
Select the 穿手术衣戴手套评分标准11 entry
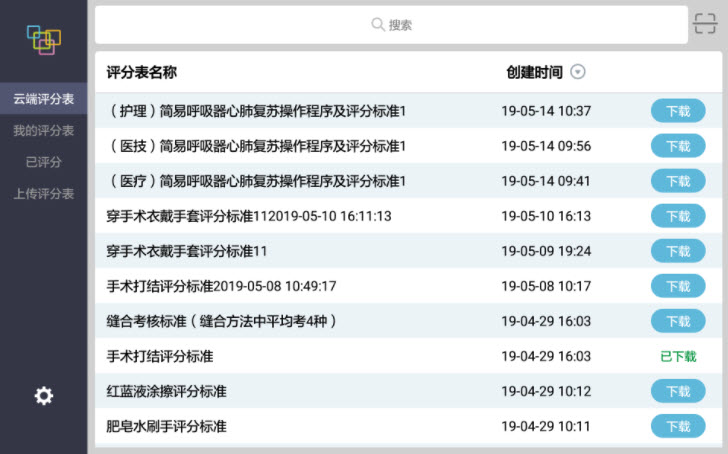(x=409, y=251)
